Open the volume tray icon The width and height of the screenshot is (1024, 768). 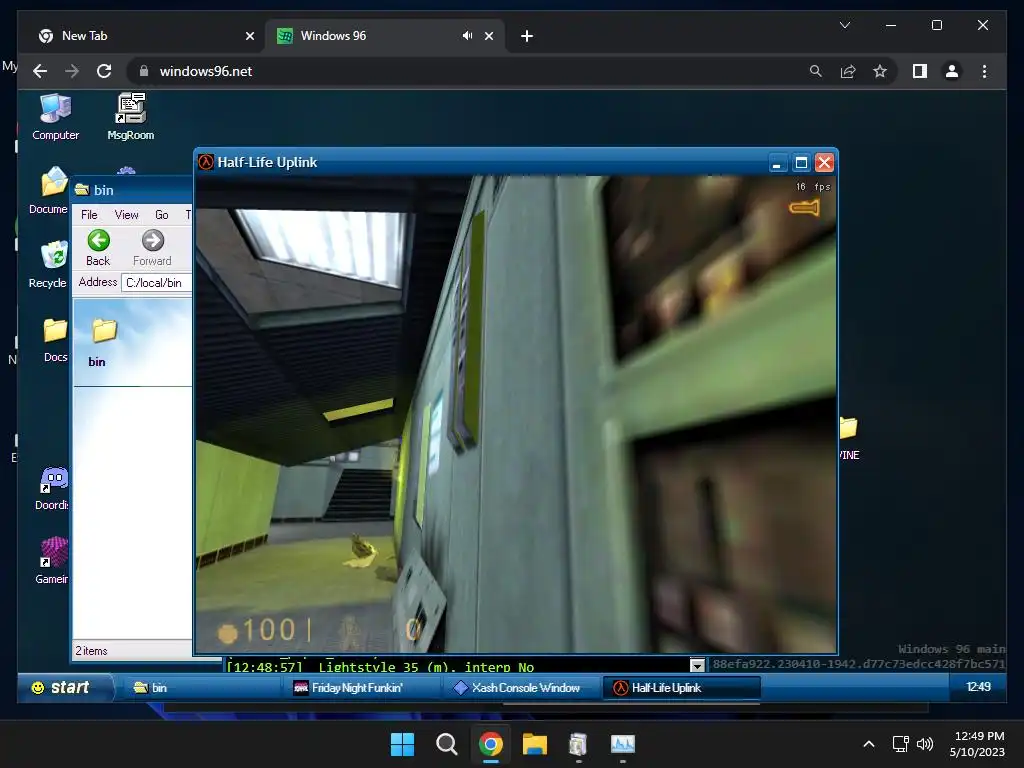(x=925, y=744)
